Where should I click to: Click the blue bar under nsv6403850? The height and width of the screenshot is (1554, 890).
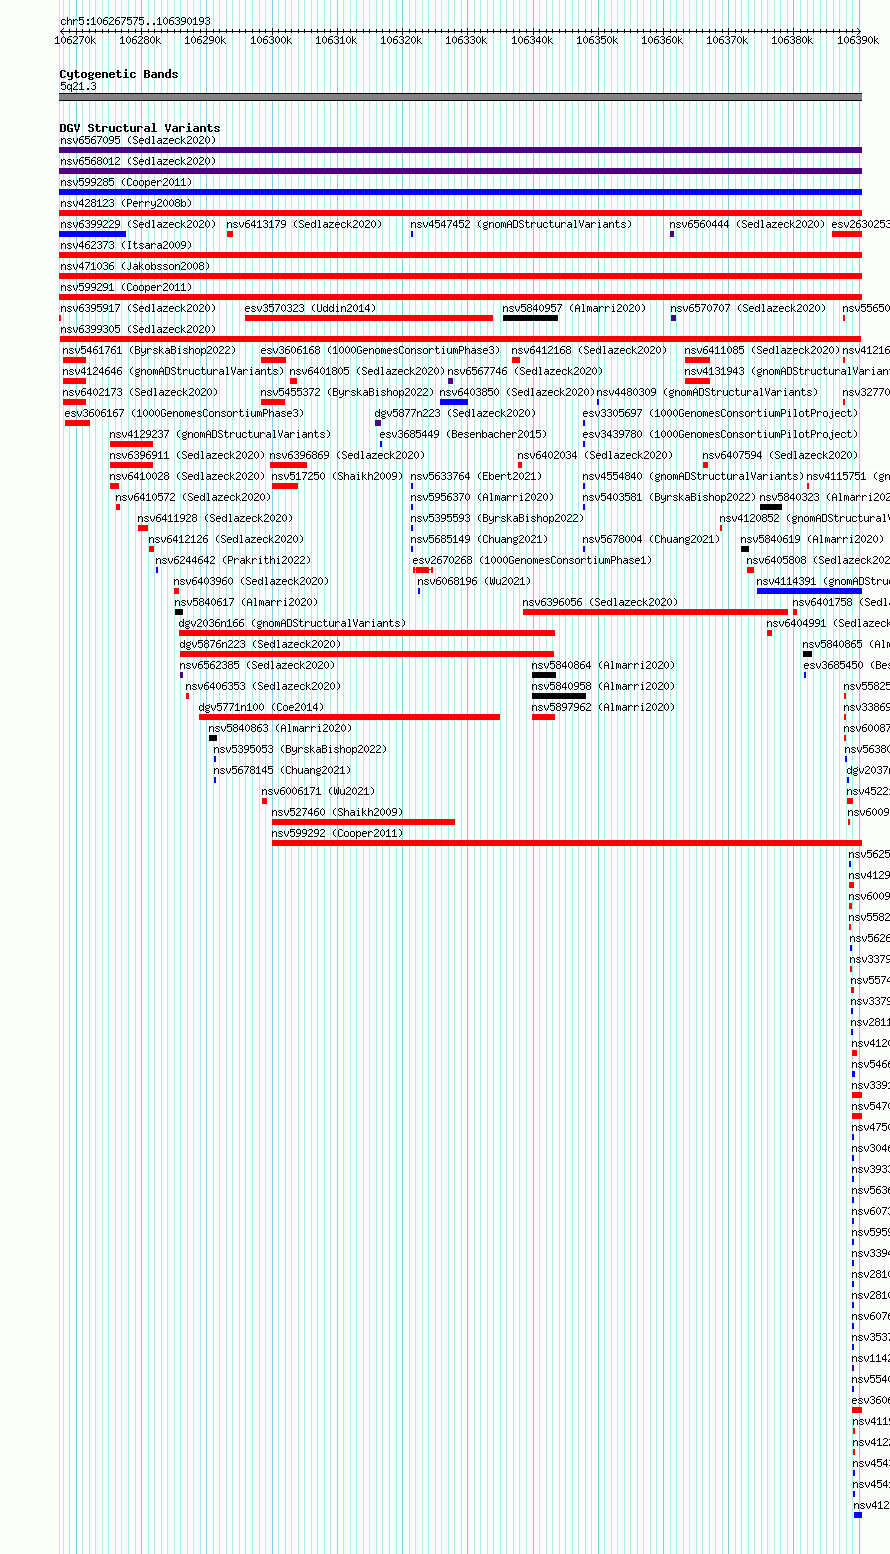[454, 402]
